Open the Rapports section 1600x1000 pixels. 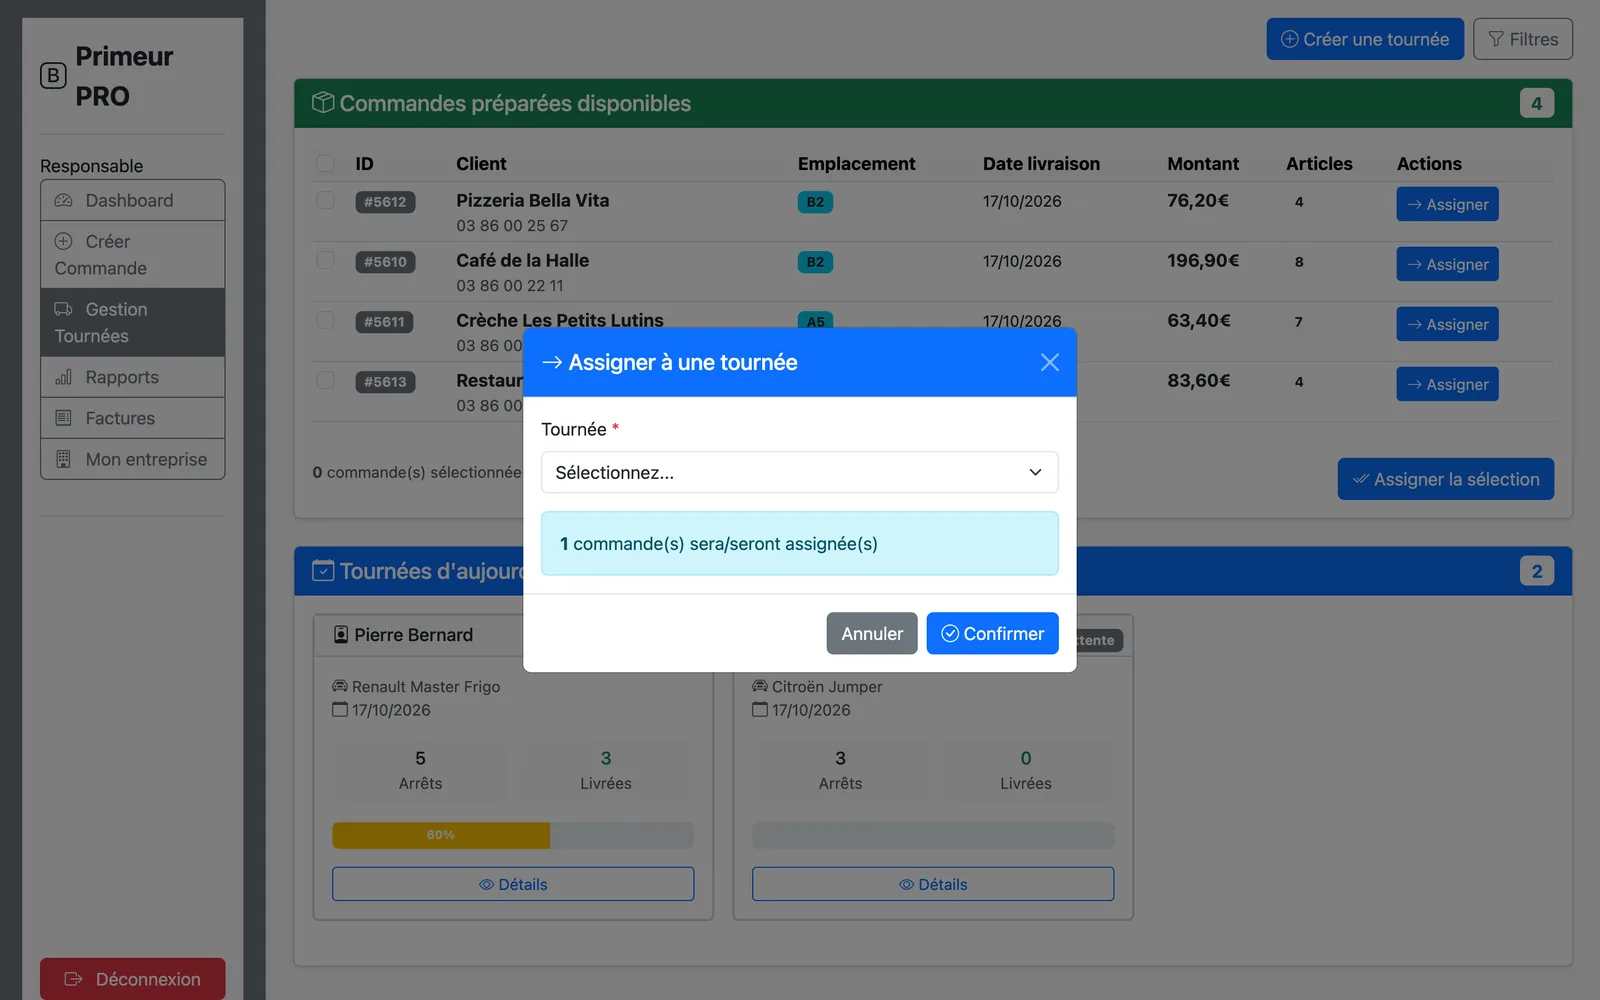tap(132, 377)
